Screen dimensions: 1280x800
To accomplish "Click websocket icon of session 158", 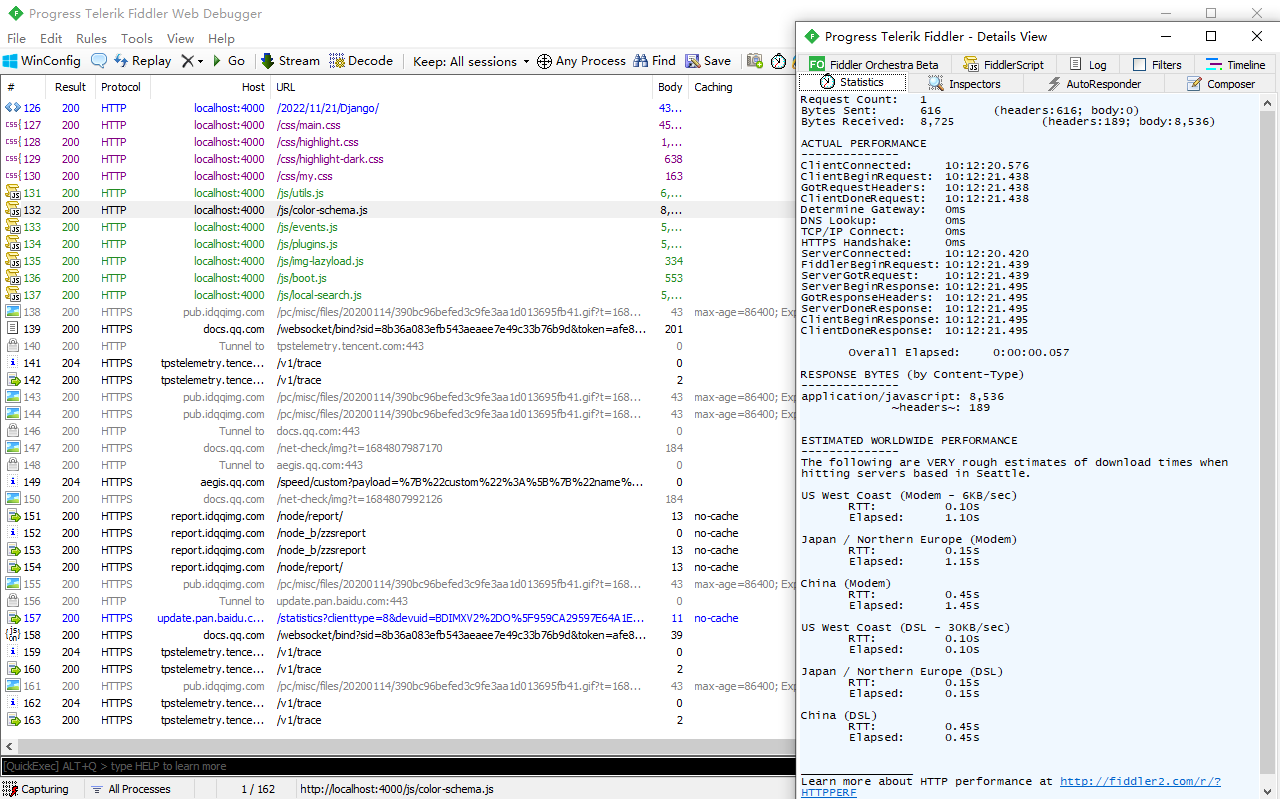I will [x=12, y=635].
